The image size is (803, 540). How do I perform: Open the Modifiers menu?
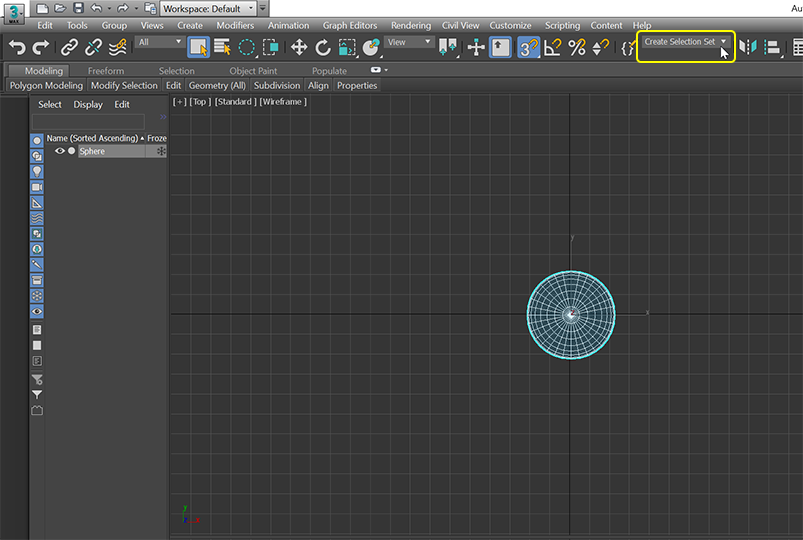235,25
